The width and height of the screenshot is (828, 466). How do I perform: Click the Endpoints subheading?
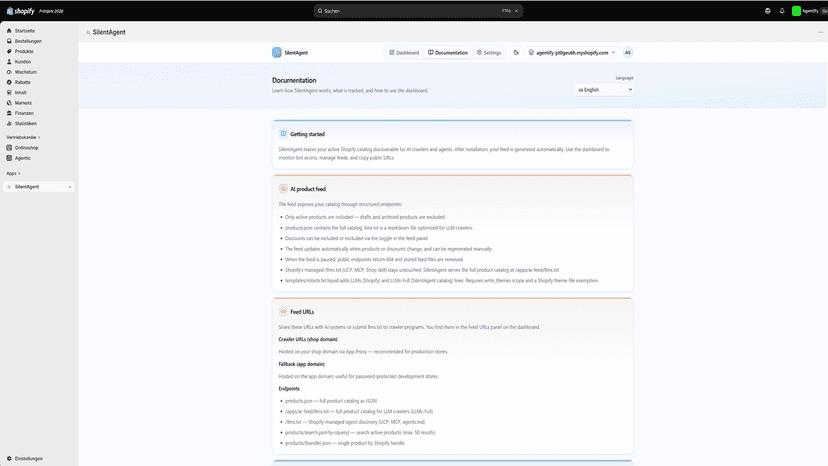click(289, 388)
